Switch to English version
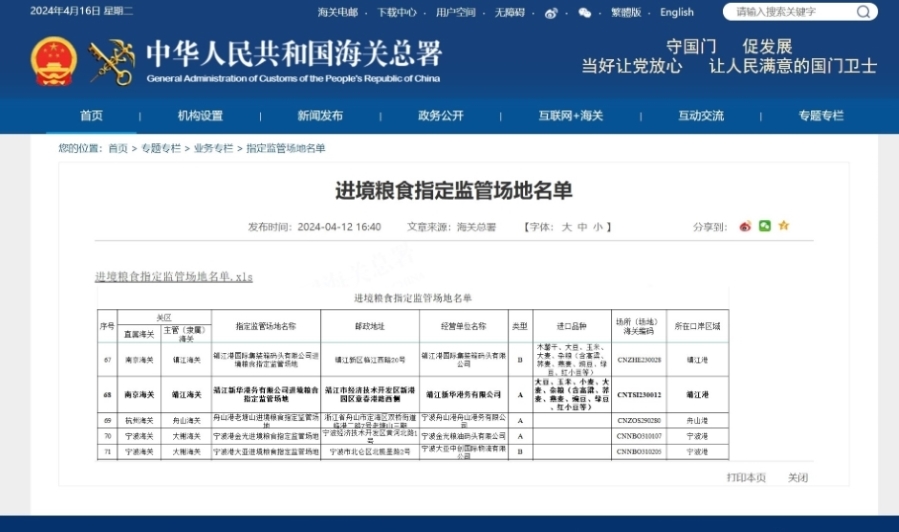The image size is (899, 532). (677, 12)
